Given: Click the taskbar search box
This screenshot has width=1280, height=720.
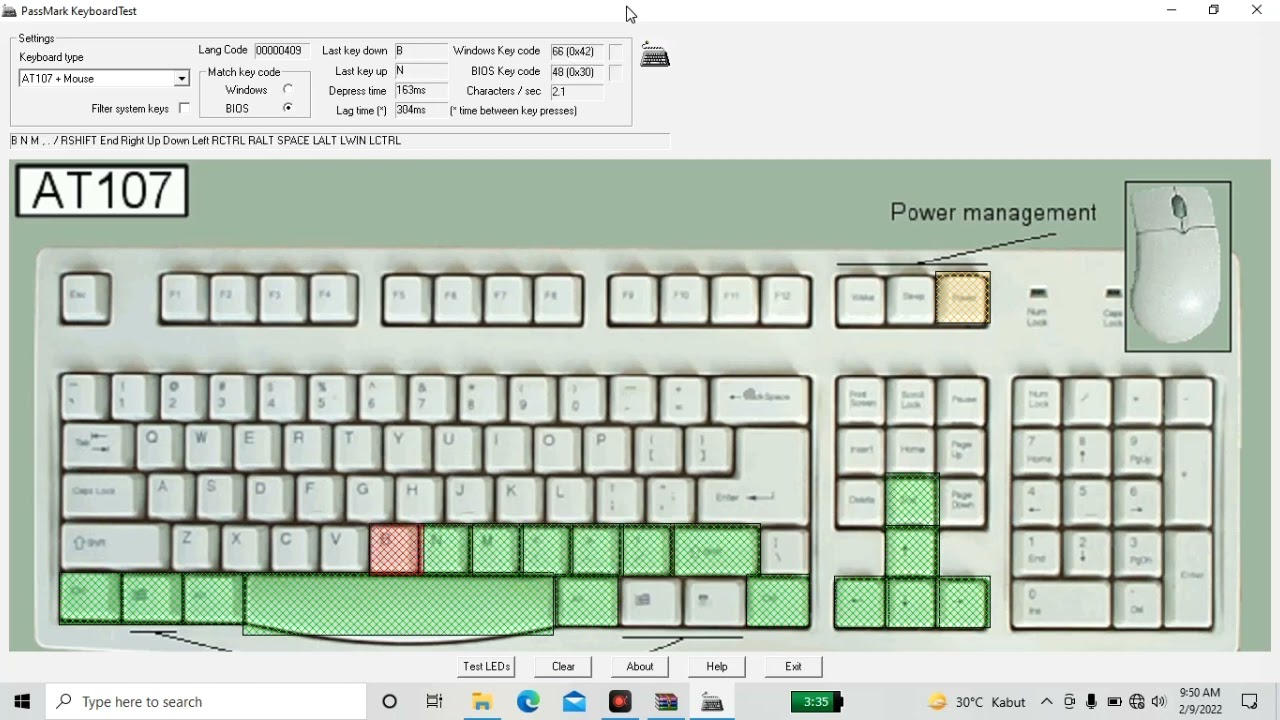Looking at the screenshot, I should (207, 702).
